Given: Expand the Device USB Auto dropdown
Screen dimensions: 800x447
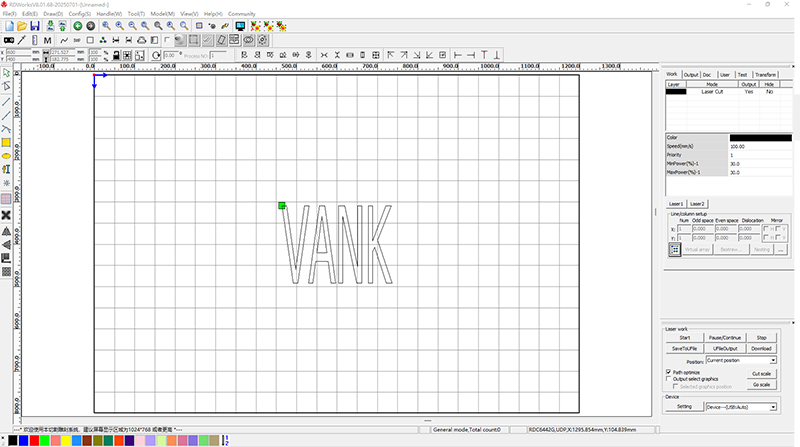Looking at the screenshot, I should click(773, 407).
